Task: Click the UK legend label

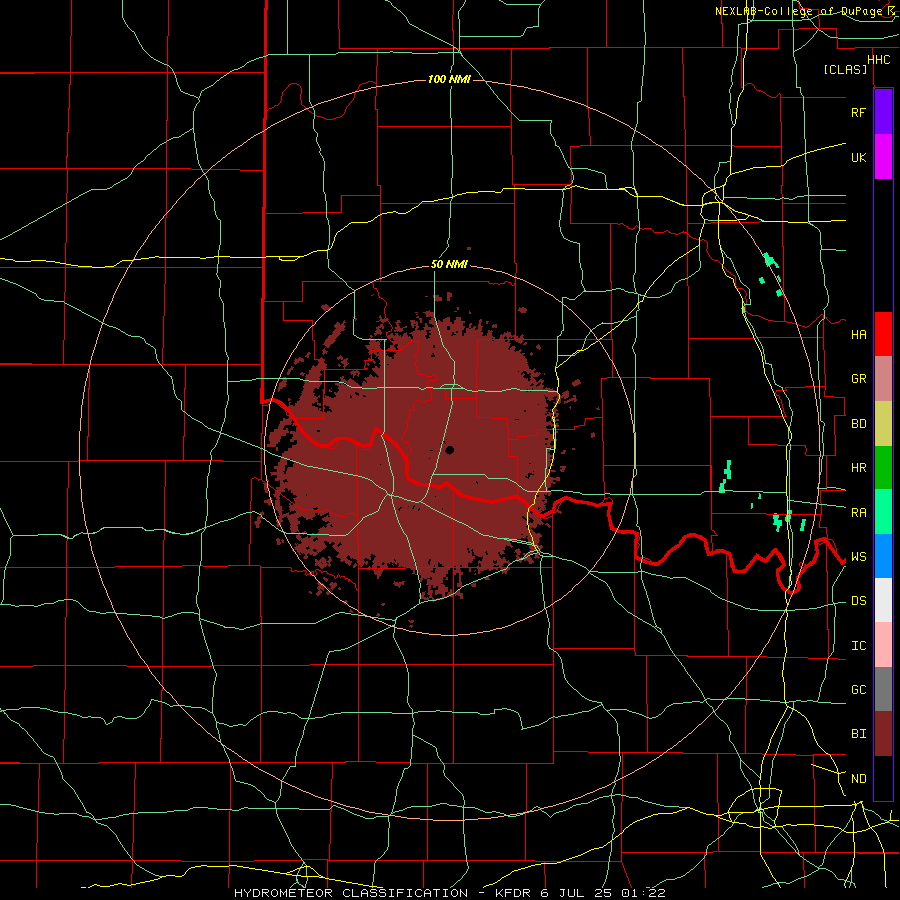Action: [x=858, y=157]
